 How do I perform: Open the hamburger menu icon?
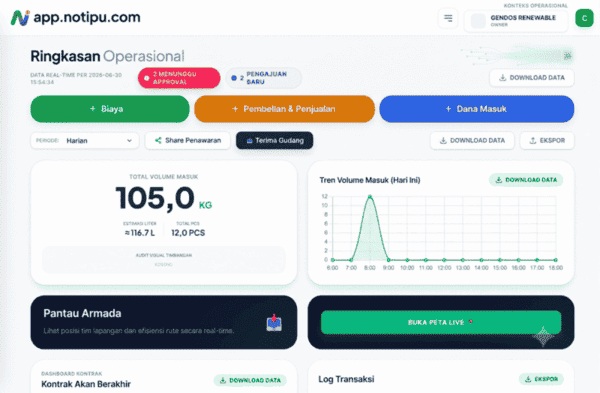[x=448, y=18]
